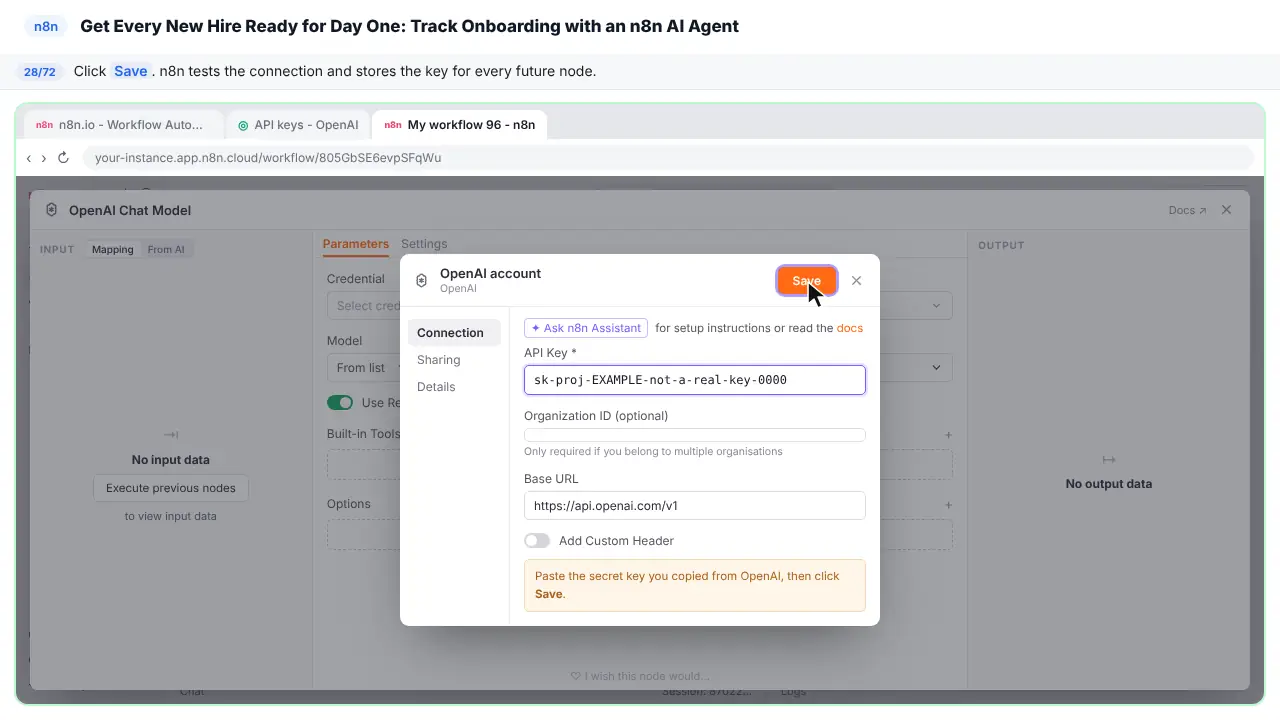Viewport: 1280px width, 720px height.
Task: Click the Organization ID field
Action: (x=694, y=435)
